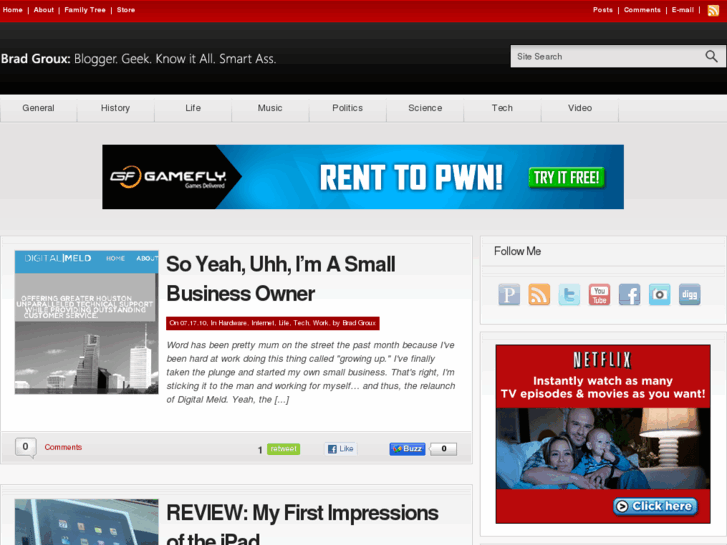The height and width of the screenshot is (545, 727).
Task: Click the Buzz count box showing 0
Action: [x=443, y=449]
